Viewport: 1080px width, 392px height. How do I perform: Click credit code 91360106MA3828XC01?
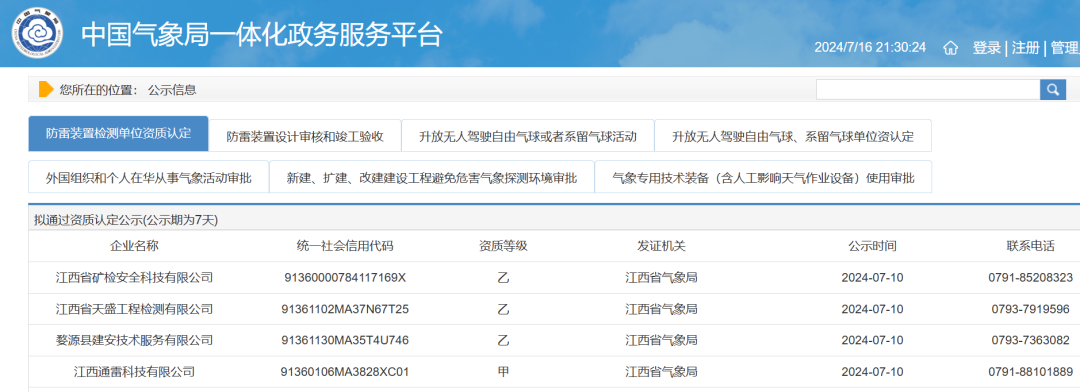(345, 372)
